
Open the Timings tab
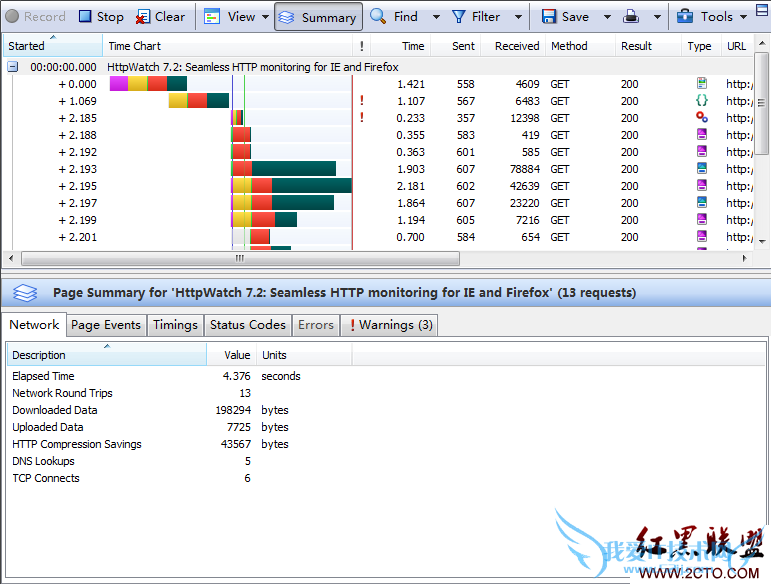pyautogui.click(x=175, y=325)
